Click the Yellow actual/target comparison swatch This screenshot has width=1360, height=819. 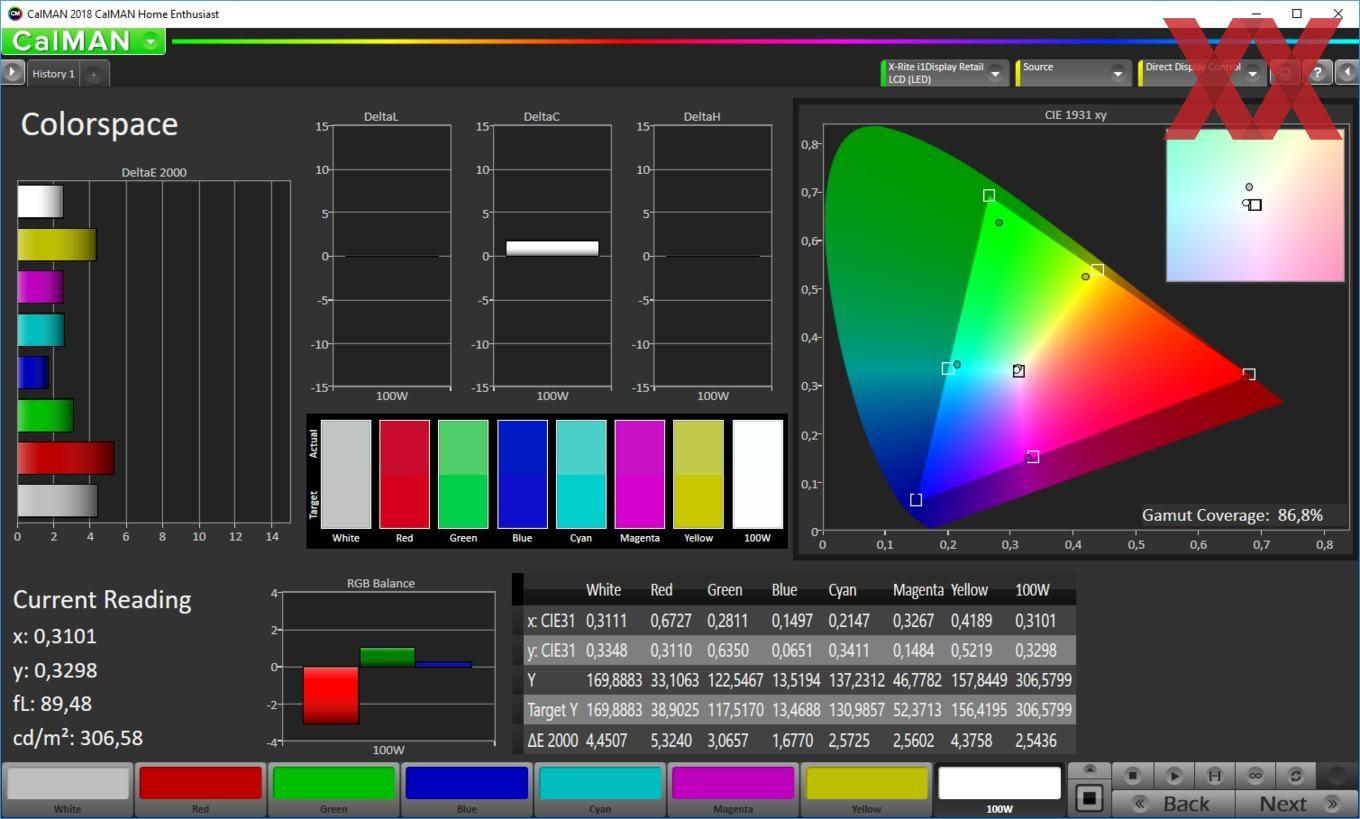tap(698, 474)
